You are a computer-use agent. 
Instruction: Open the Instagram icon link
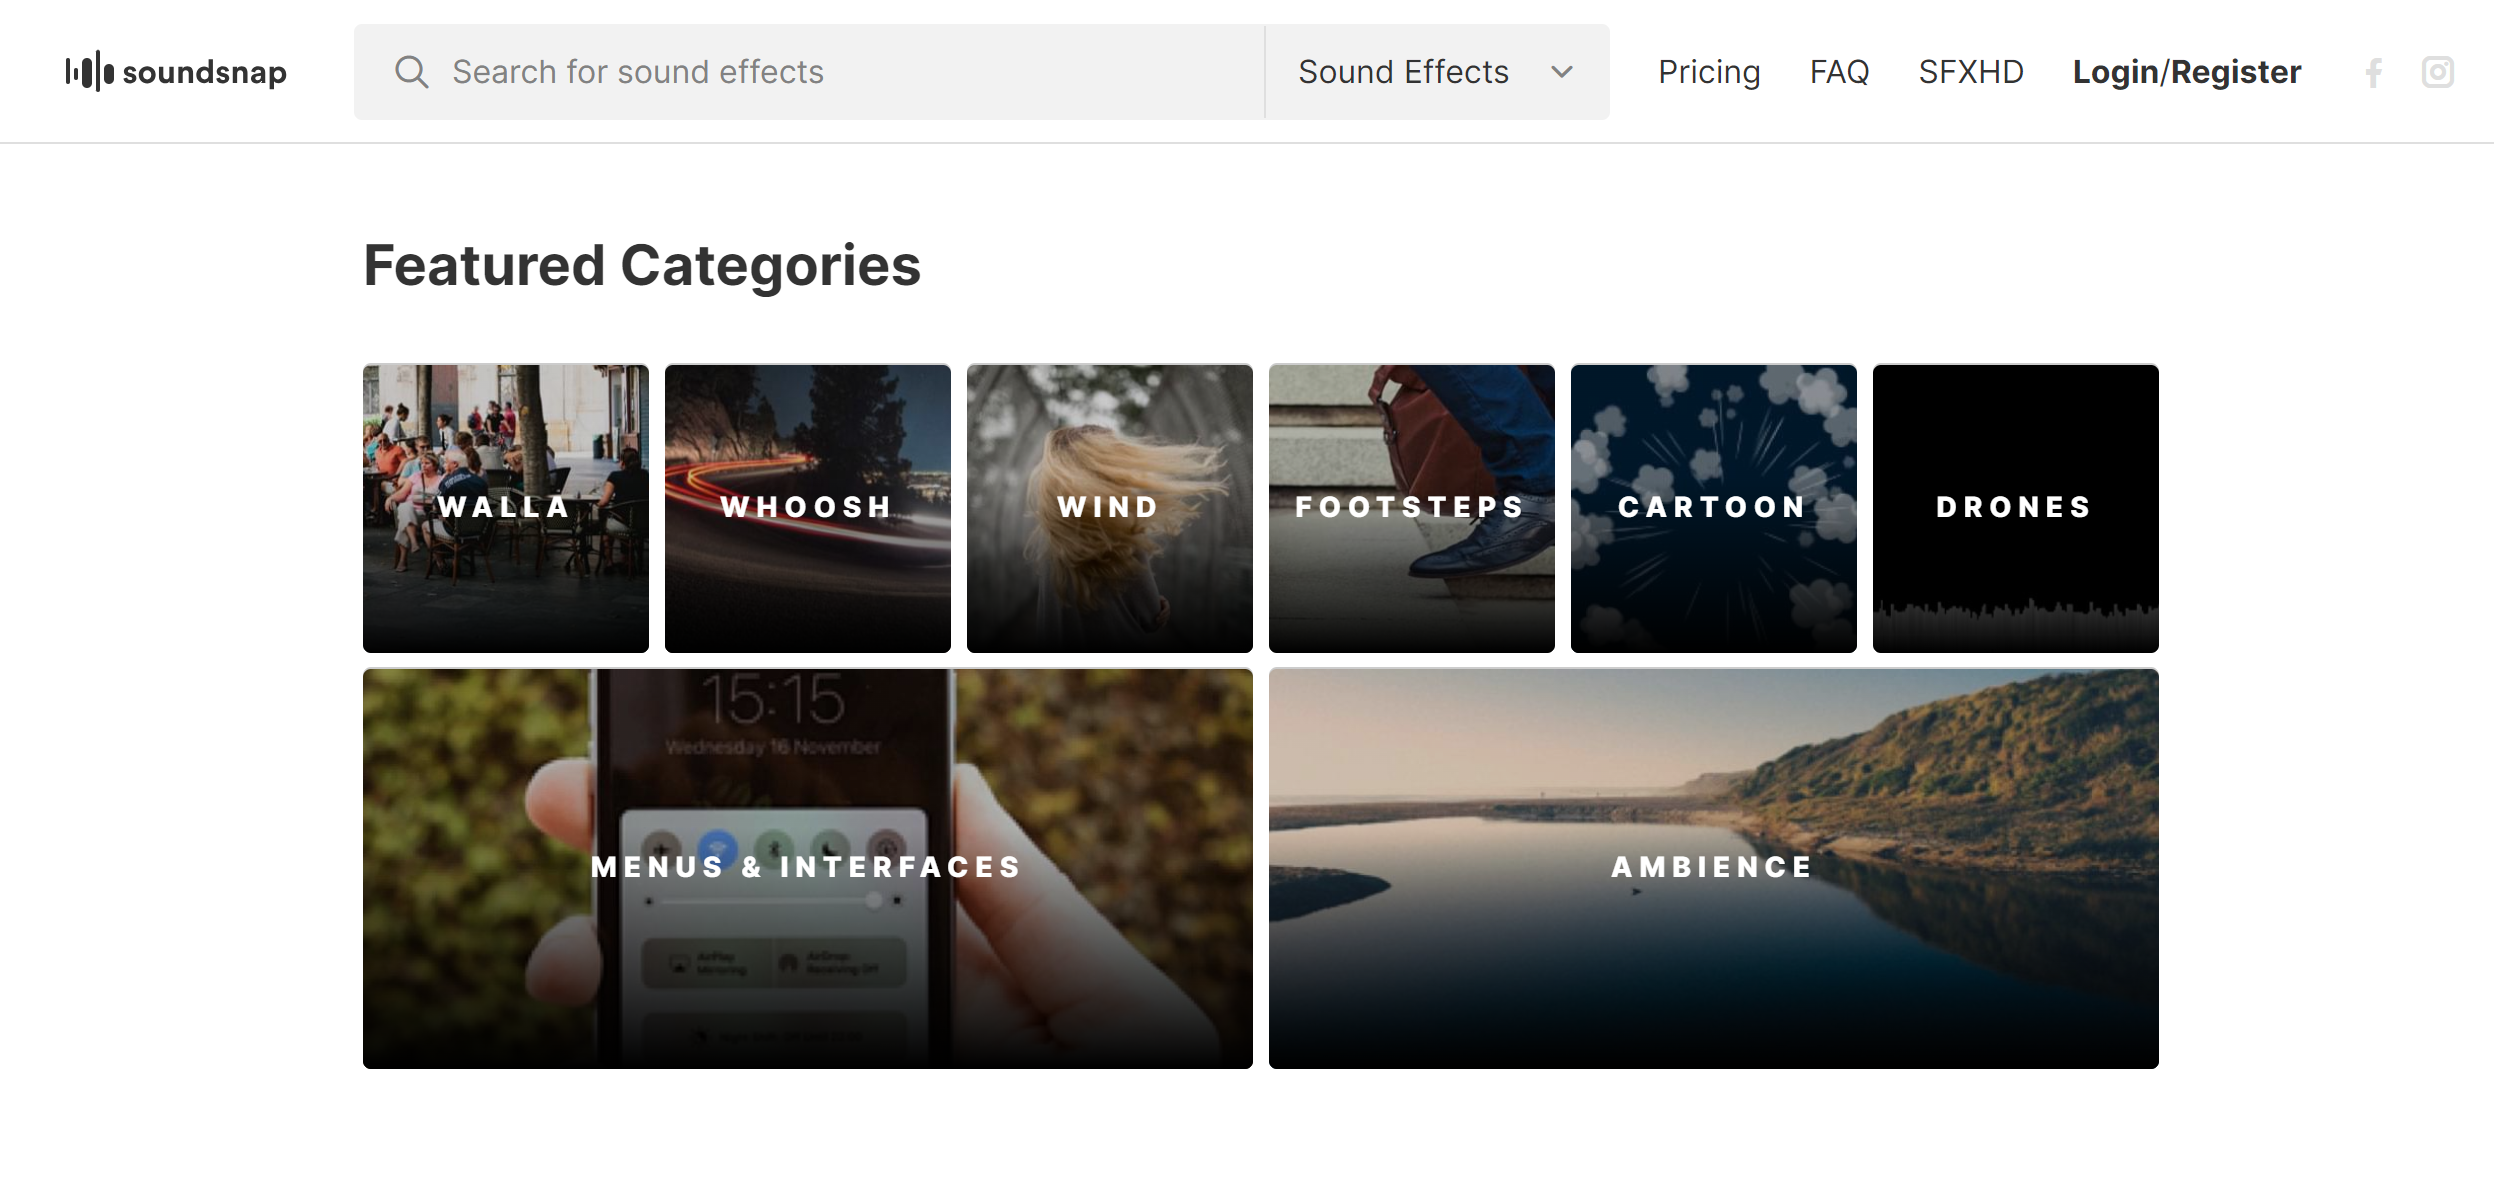(x=2437, y=72)
